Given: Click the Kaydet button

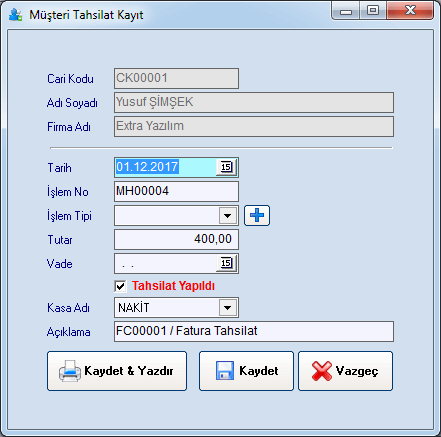Looking at the screenshot, I should tap(246, 371).
